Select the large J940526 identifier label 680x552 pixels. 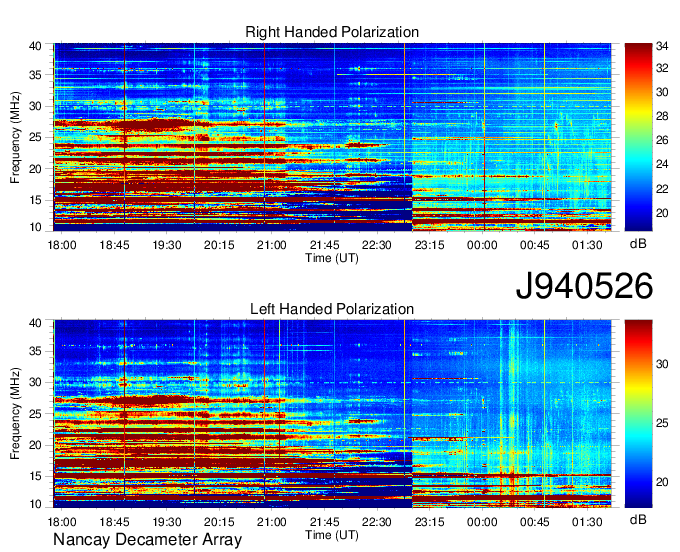pos(584,286)
